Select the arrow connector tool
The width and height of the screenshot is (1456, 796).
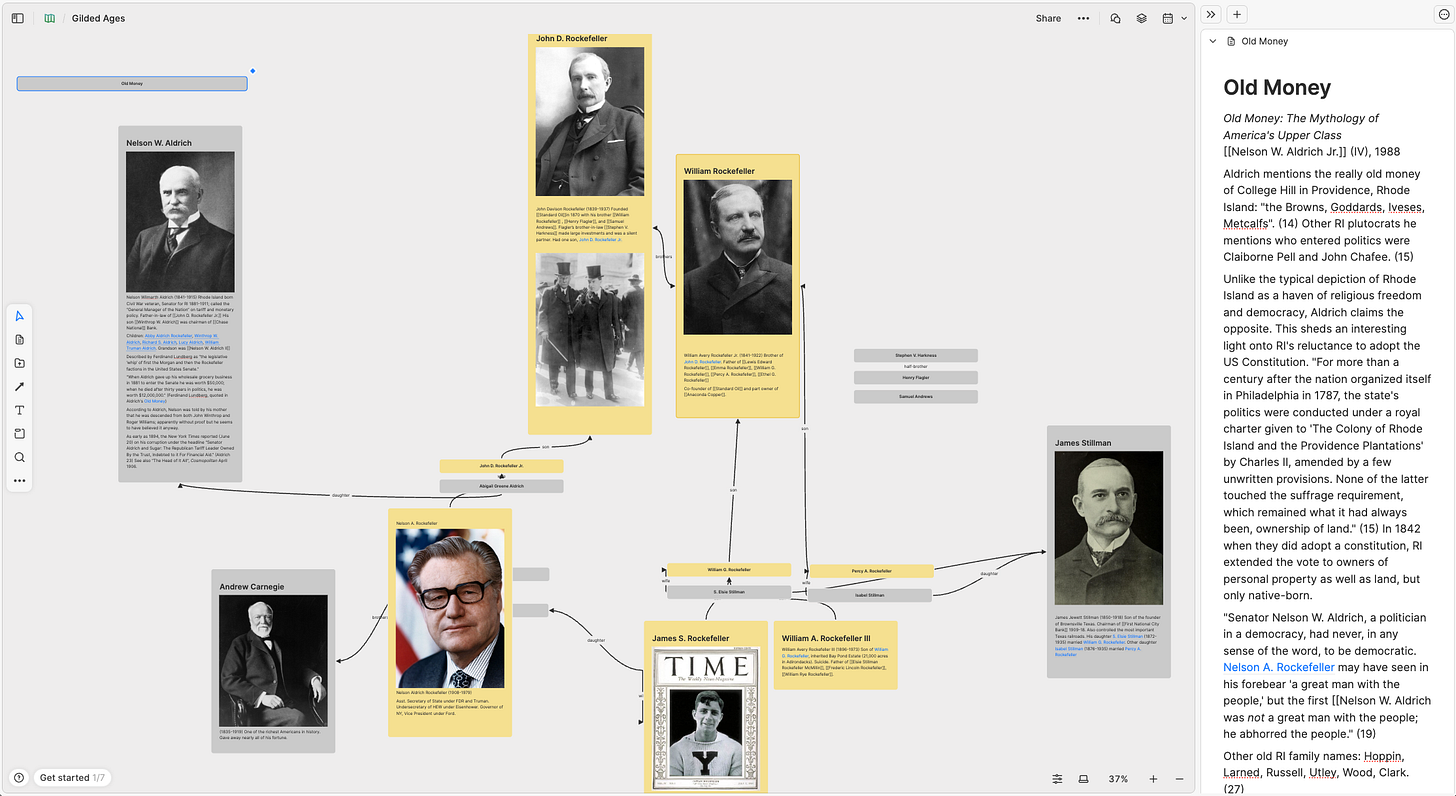19,387
